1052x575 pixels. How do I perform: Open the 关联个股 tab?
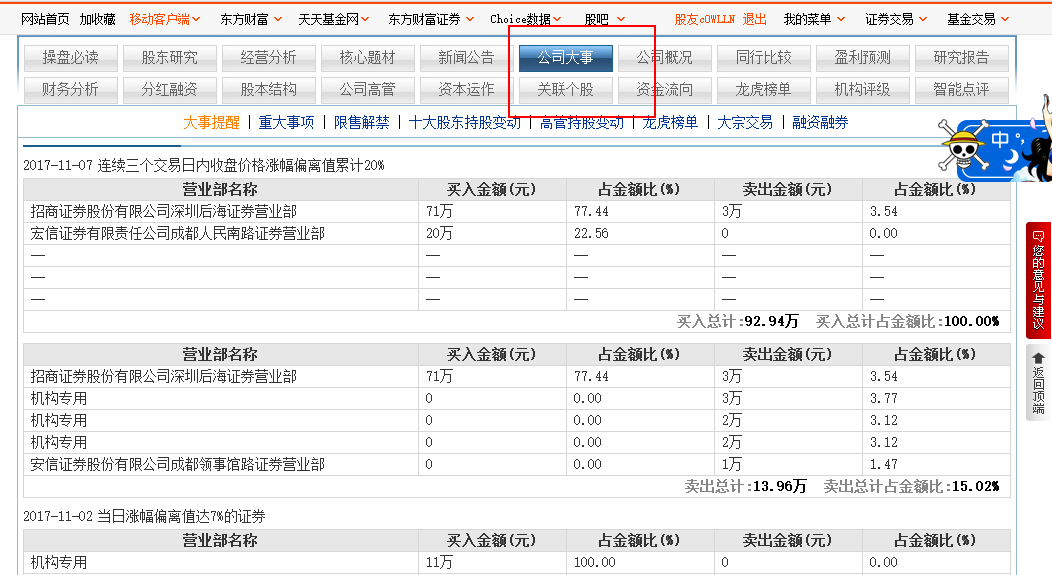click(x=566, y=90)
